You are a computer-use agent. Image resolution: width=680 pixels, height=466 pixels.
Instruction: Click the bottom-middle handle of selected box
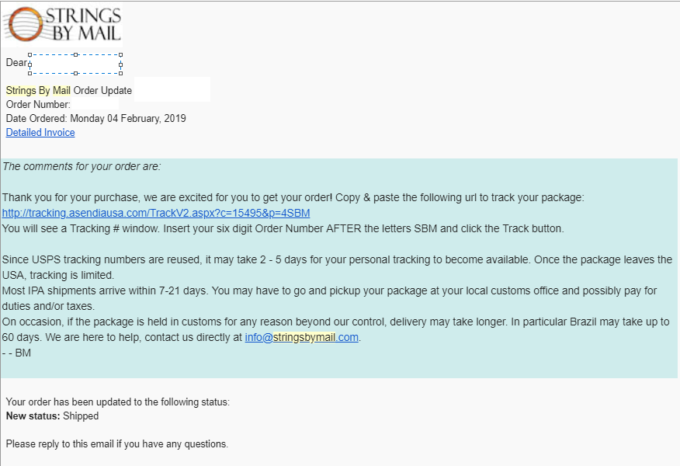[x=75, y=74]
